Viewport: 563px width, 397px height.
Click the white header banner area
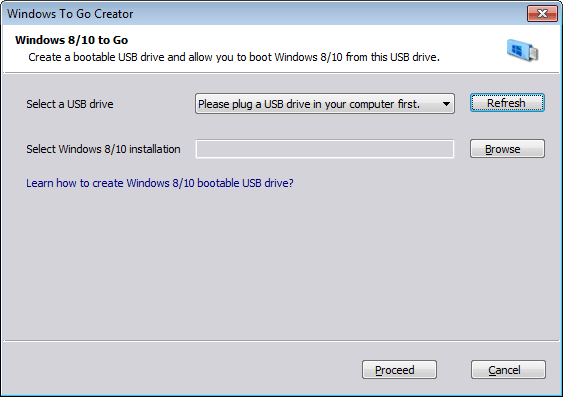coord(282,48)
